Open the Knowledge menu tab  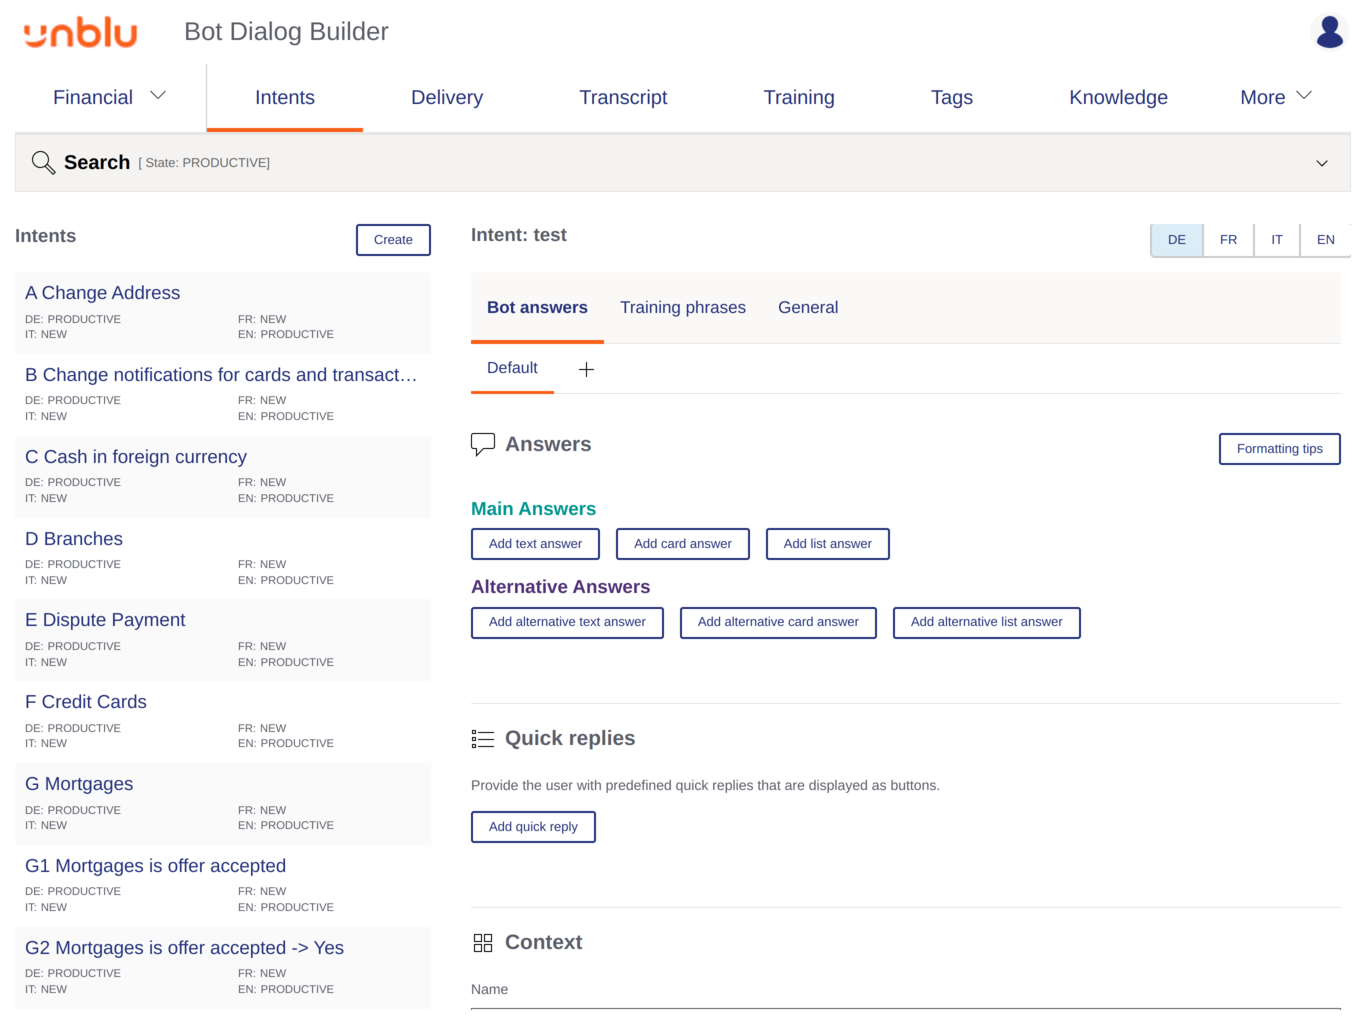pos(1118,97)
